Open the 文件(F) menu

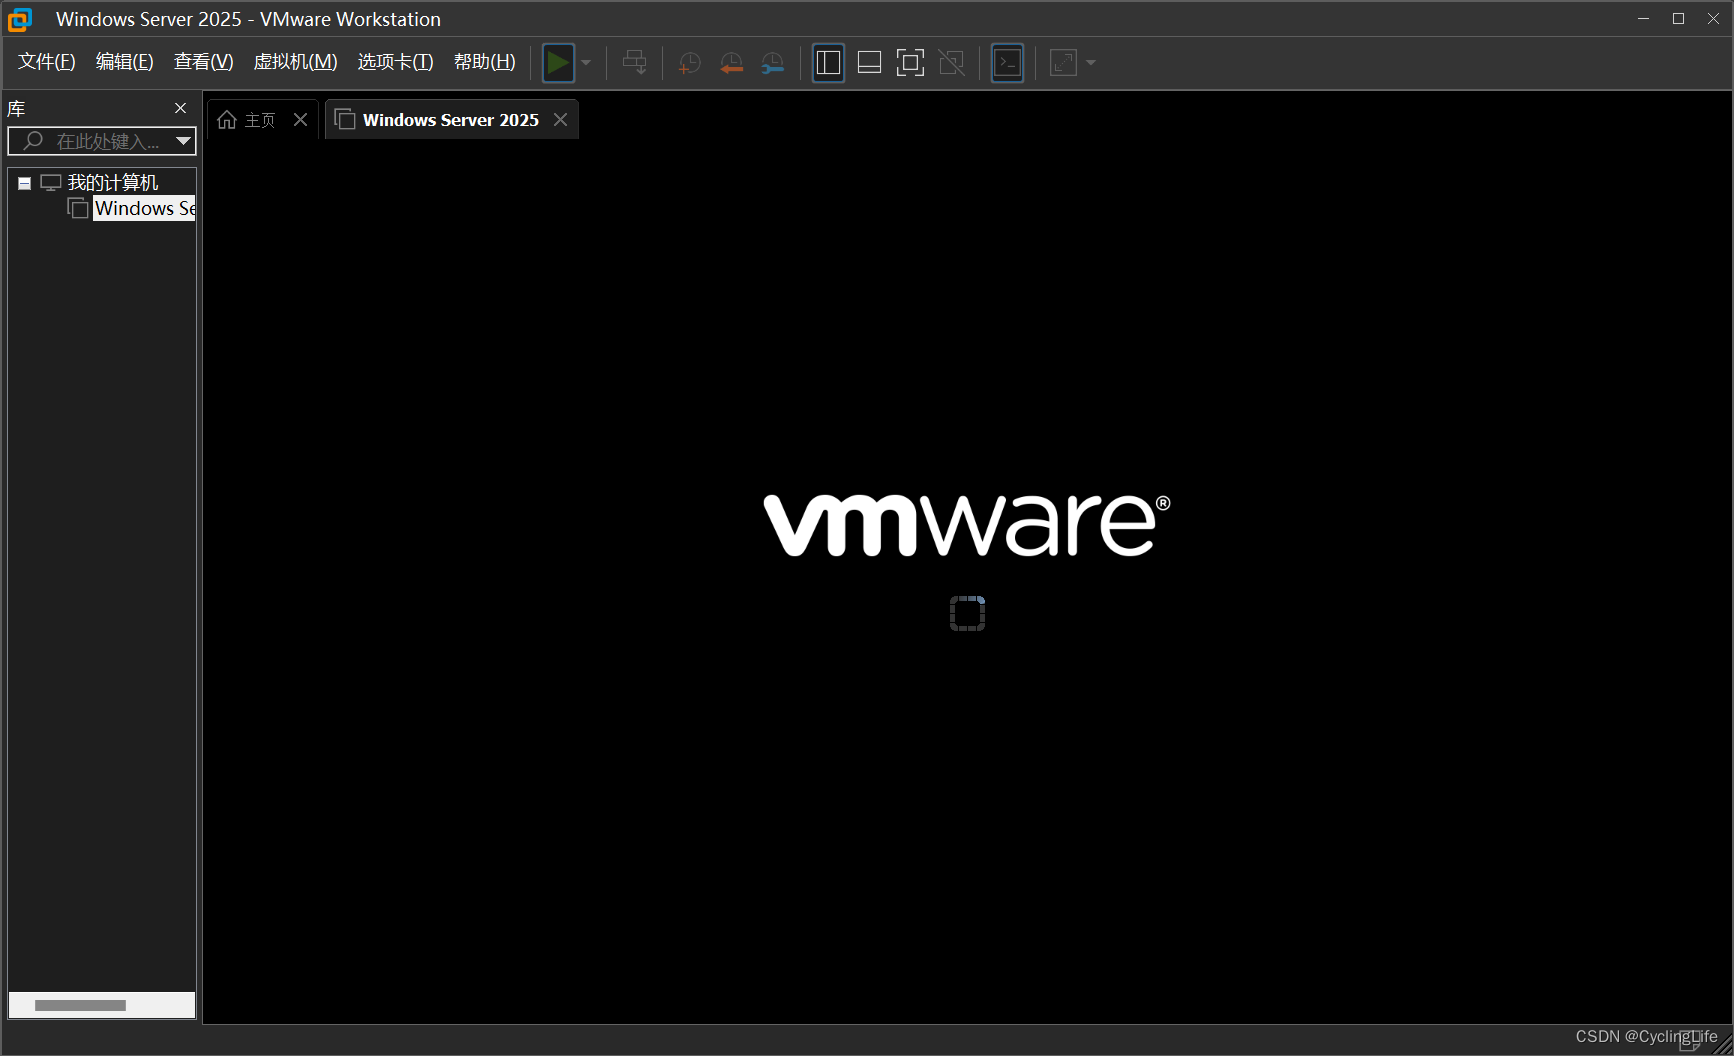tap(47, 62)
